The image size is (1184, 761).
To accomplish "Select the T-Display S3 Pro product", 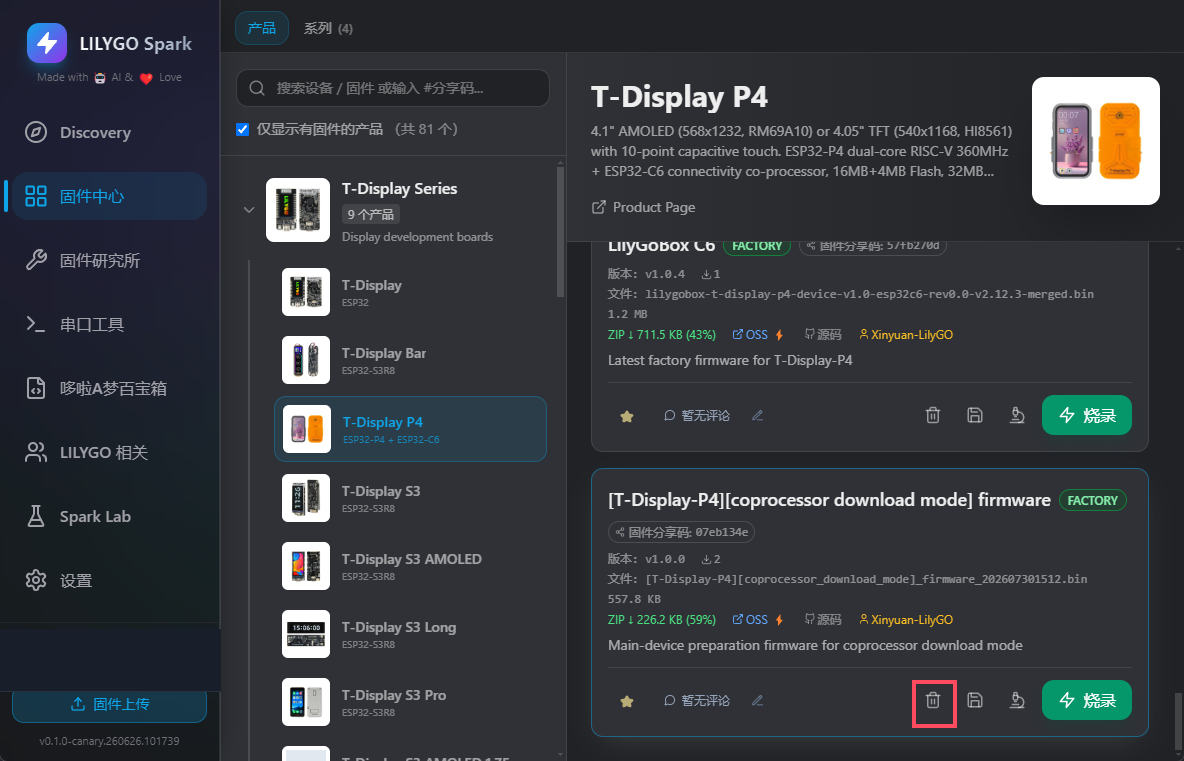I will (410, 702).
